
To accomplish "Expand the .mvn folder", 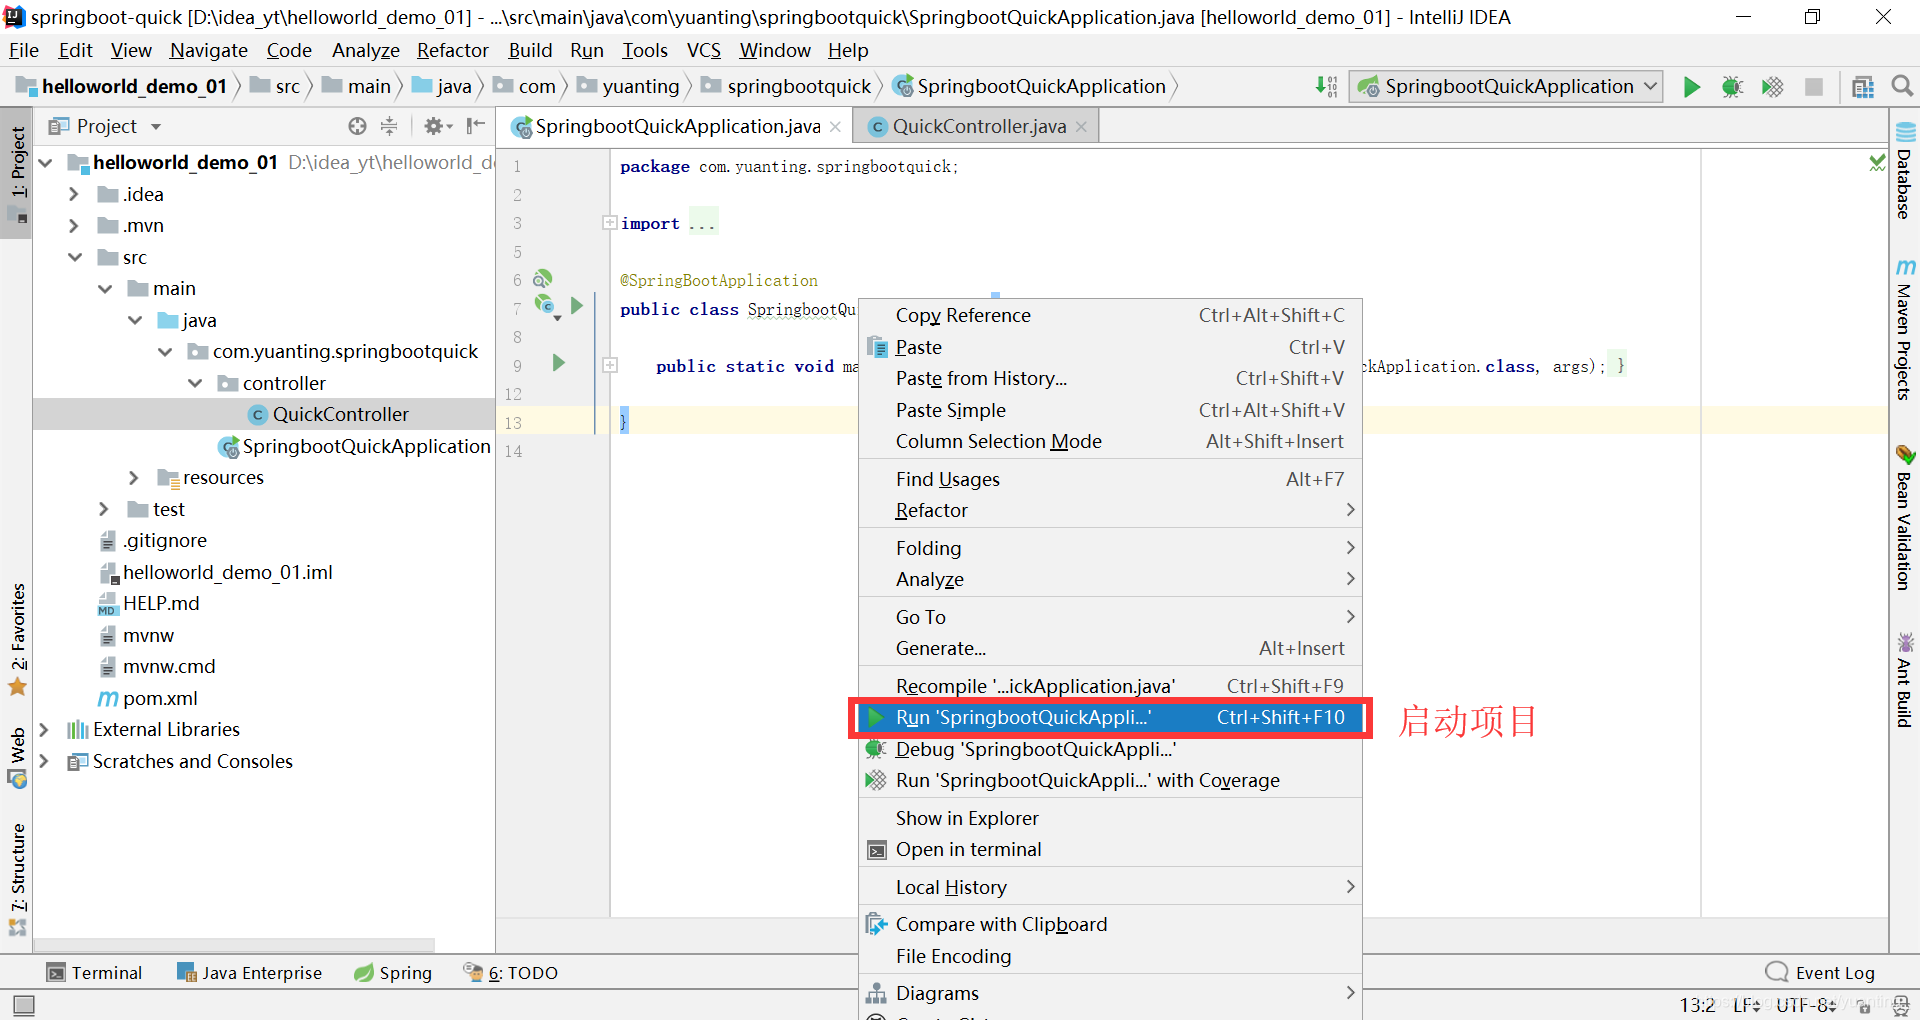I will pyautogui.click(x=73, y=226).
